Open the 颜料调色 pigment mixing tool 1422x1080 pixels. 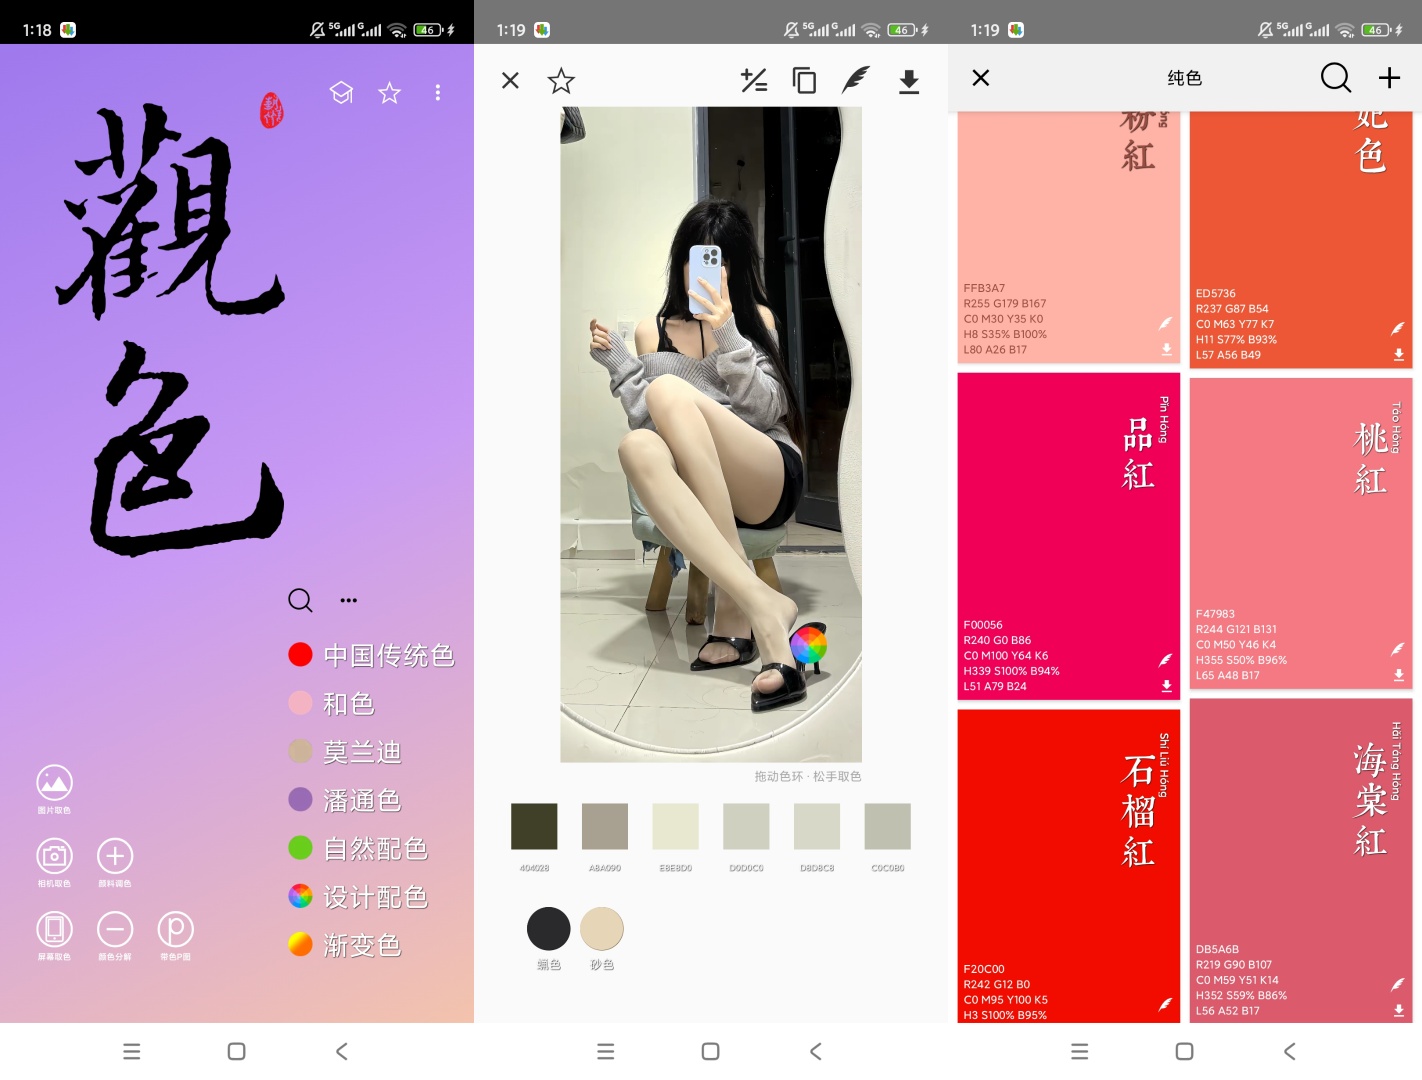tap(115, 856)
